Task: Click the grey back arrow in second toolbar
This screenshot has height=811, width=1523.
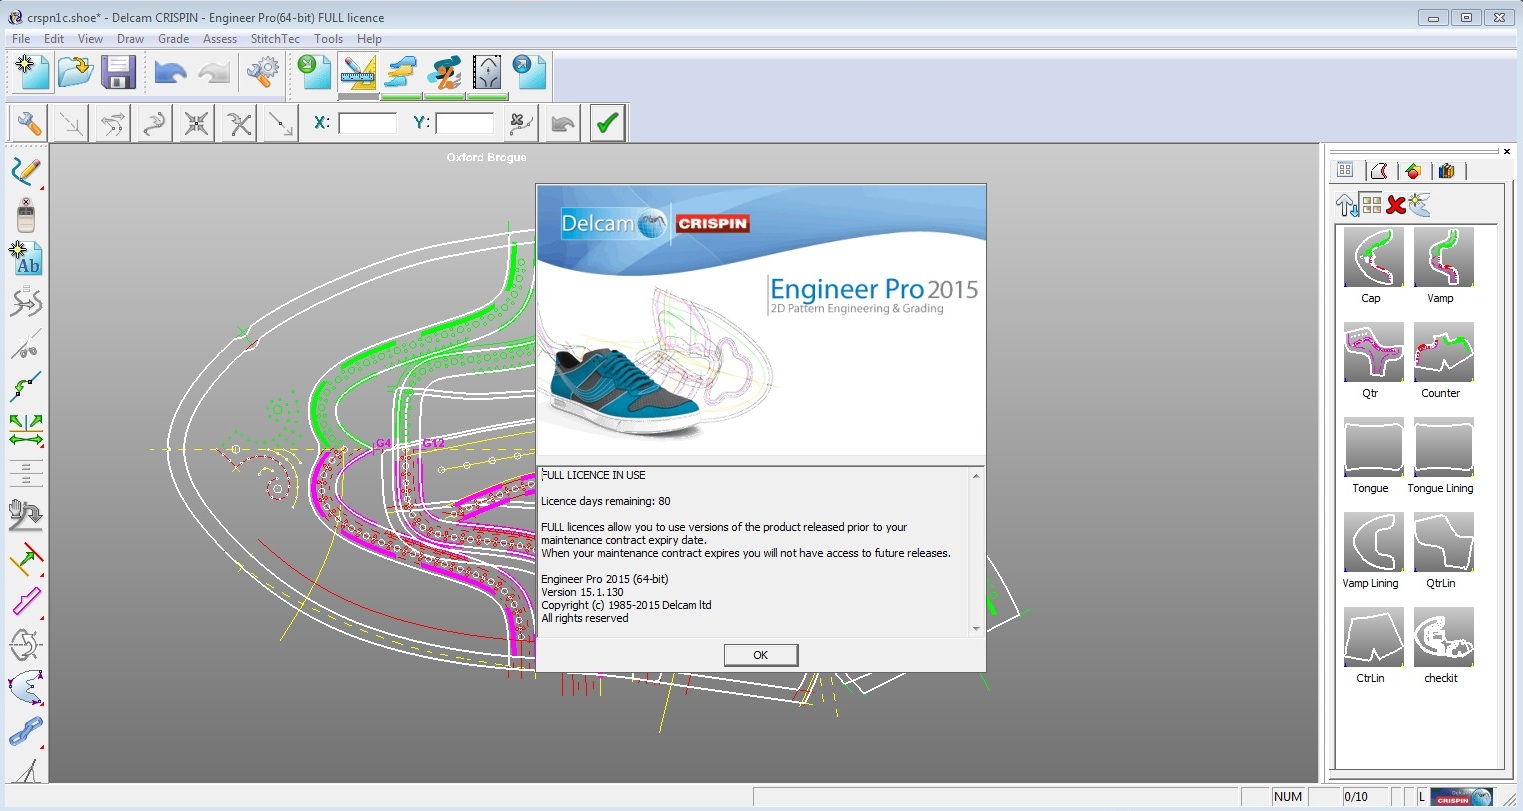Action: 563,123
